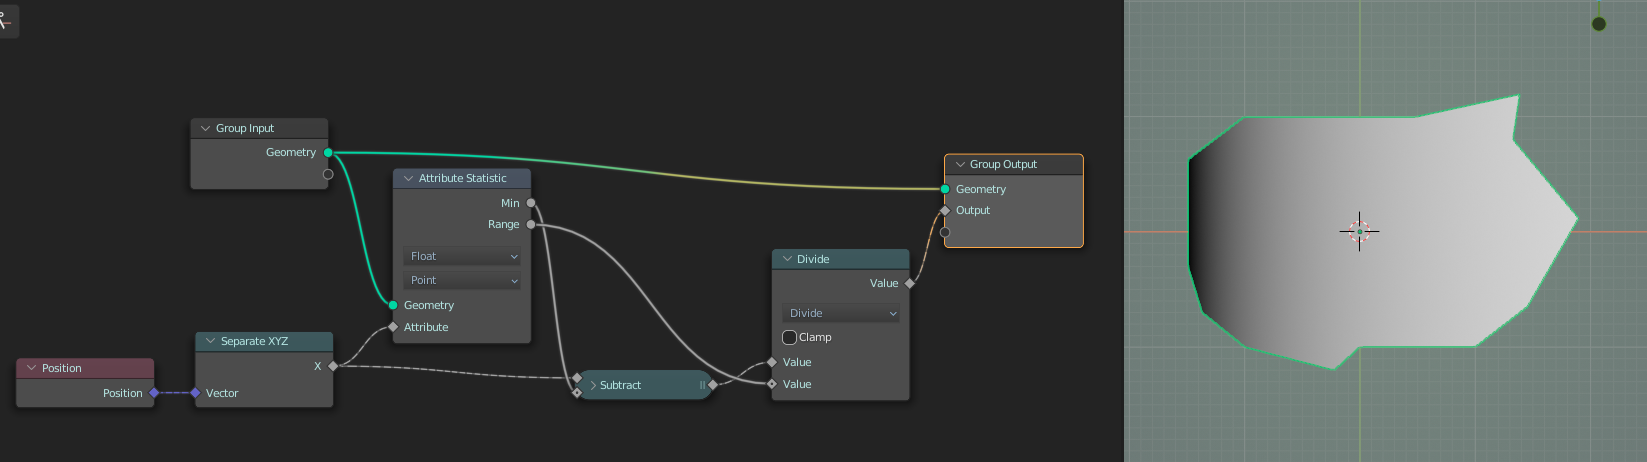Viewport: 1647px width, 462px height.
Task: Collapse the Group Output node
Action: [x=960, y=165]
